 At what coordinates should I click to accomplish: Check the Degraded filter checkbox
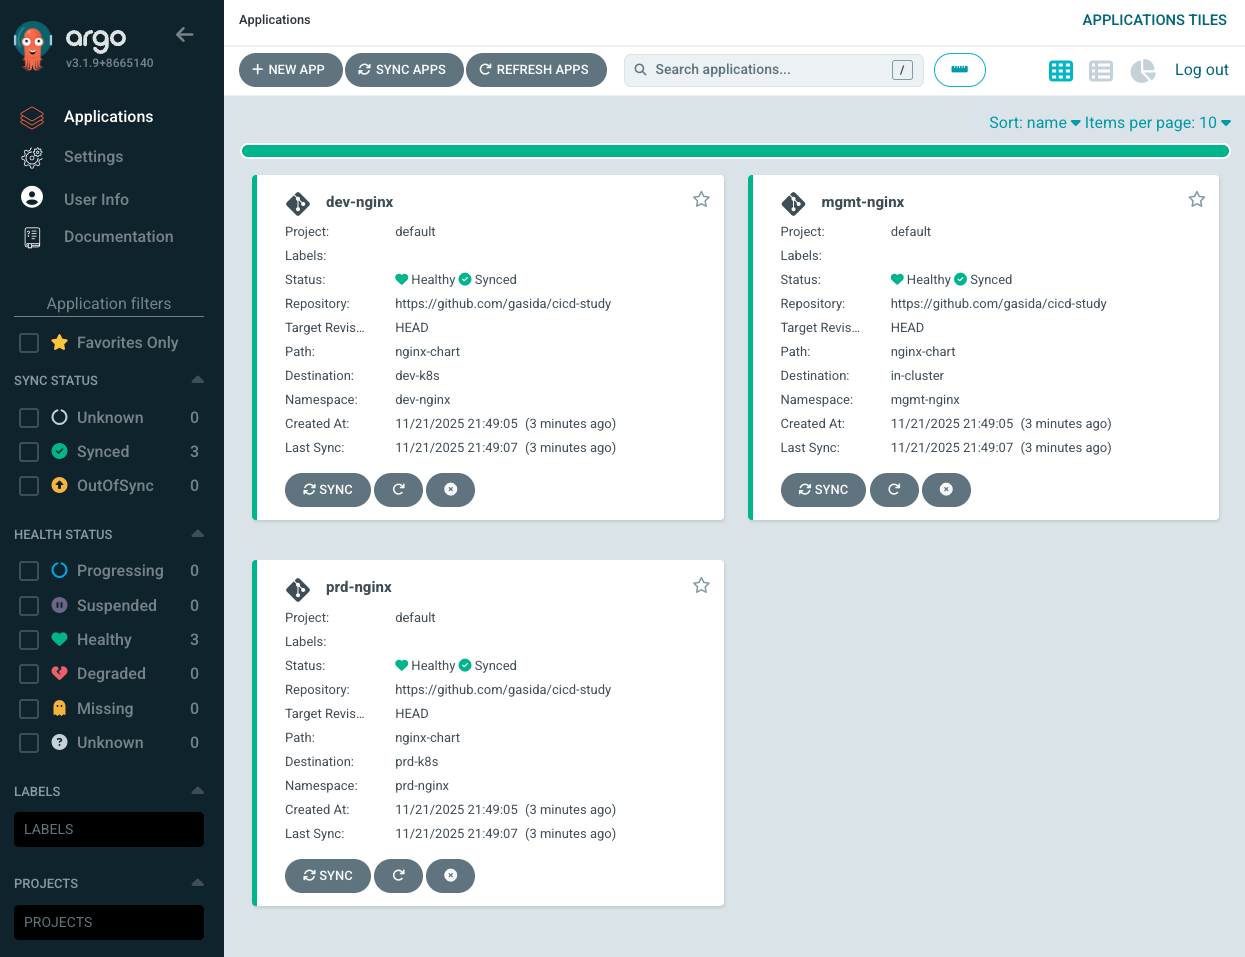tap(29, 674)
